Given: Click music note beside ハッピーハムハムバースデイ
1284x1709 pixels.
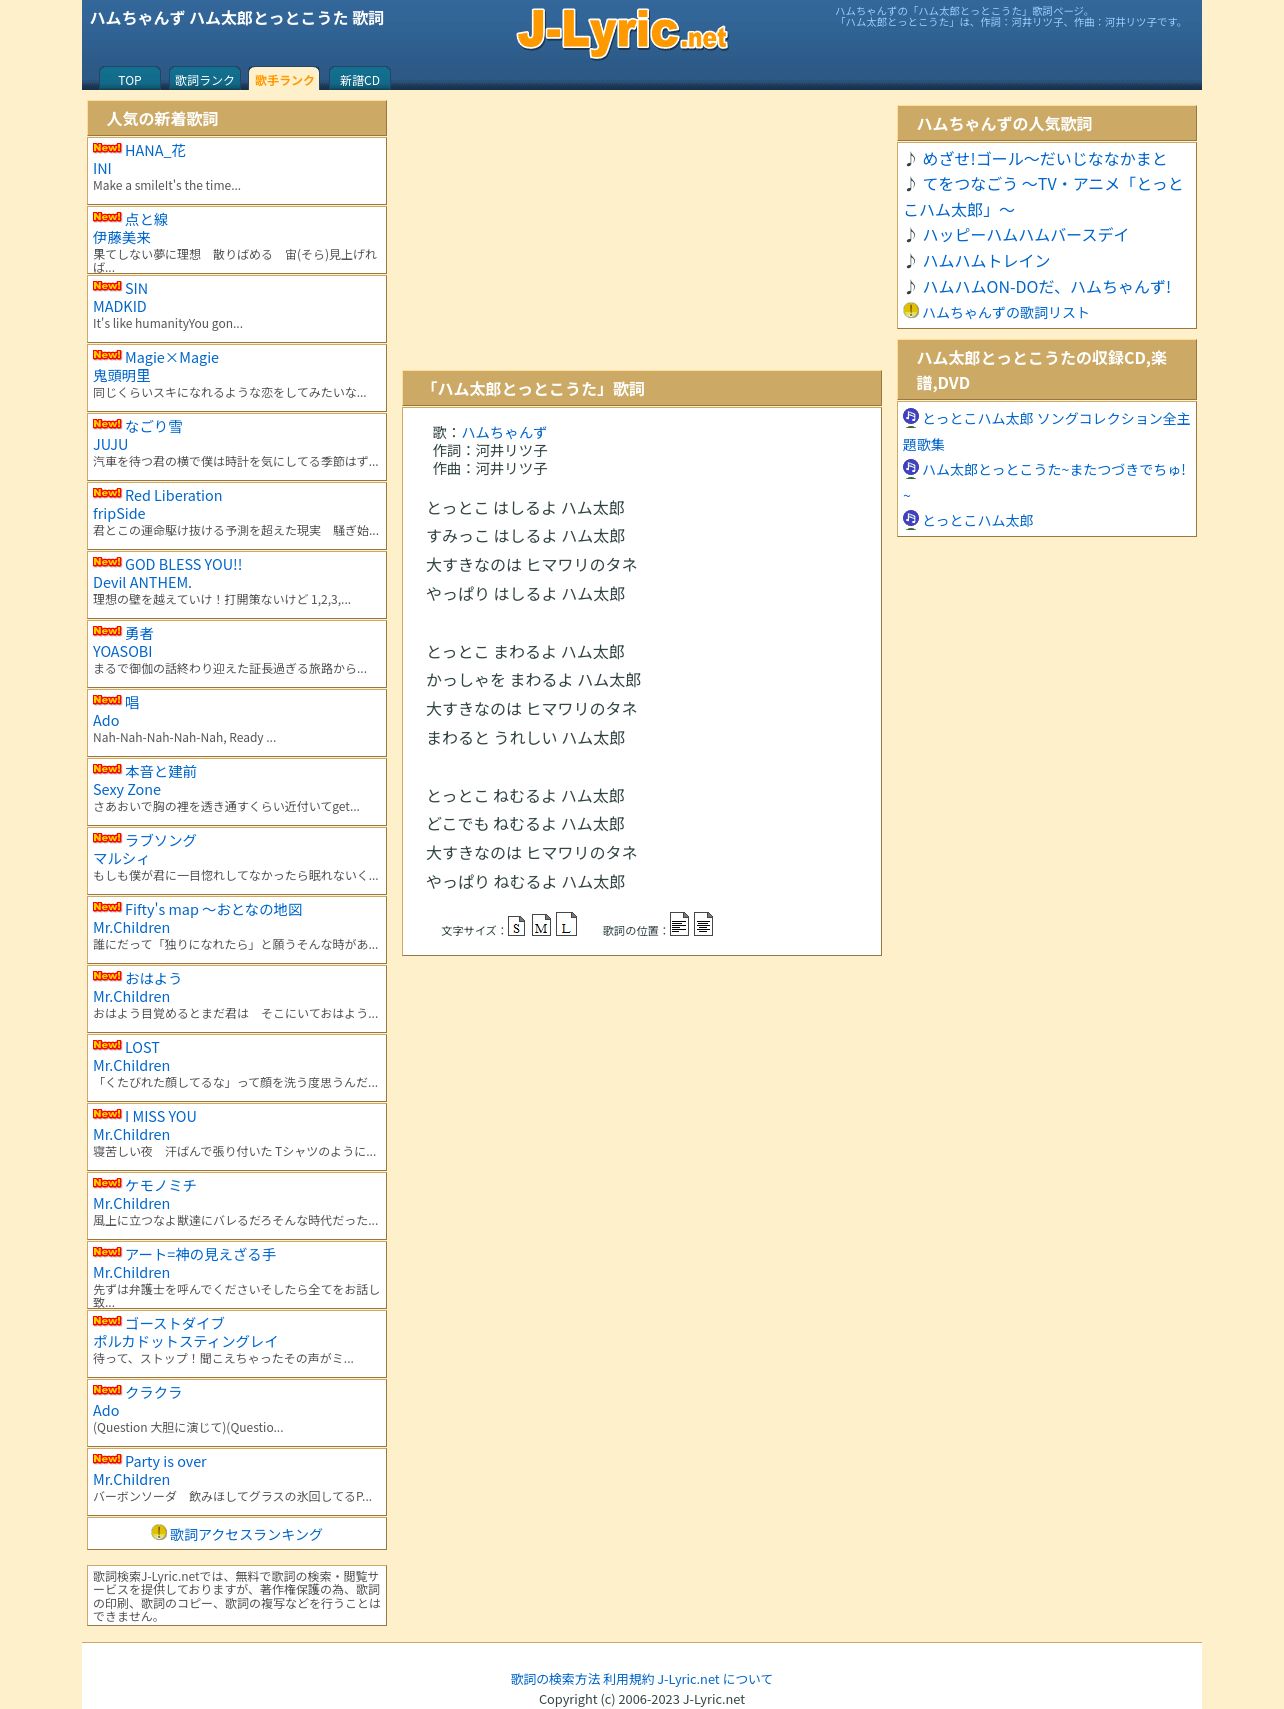Looking at the screenshot, I should coord(911,235).
